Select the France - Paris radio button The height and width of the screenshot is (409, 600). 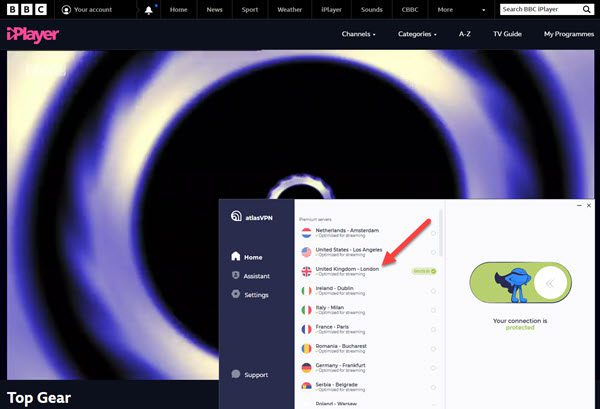[x=433, y=329]
